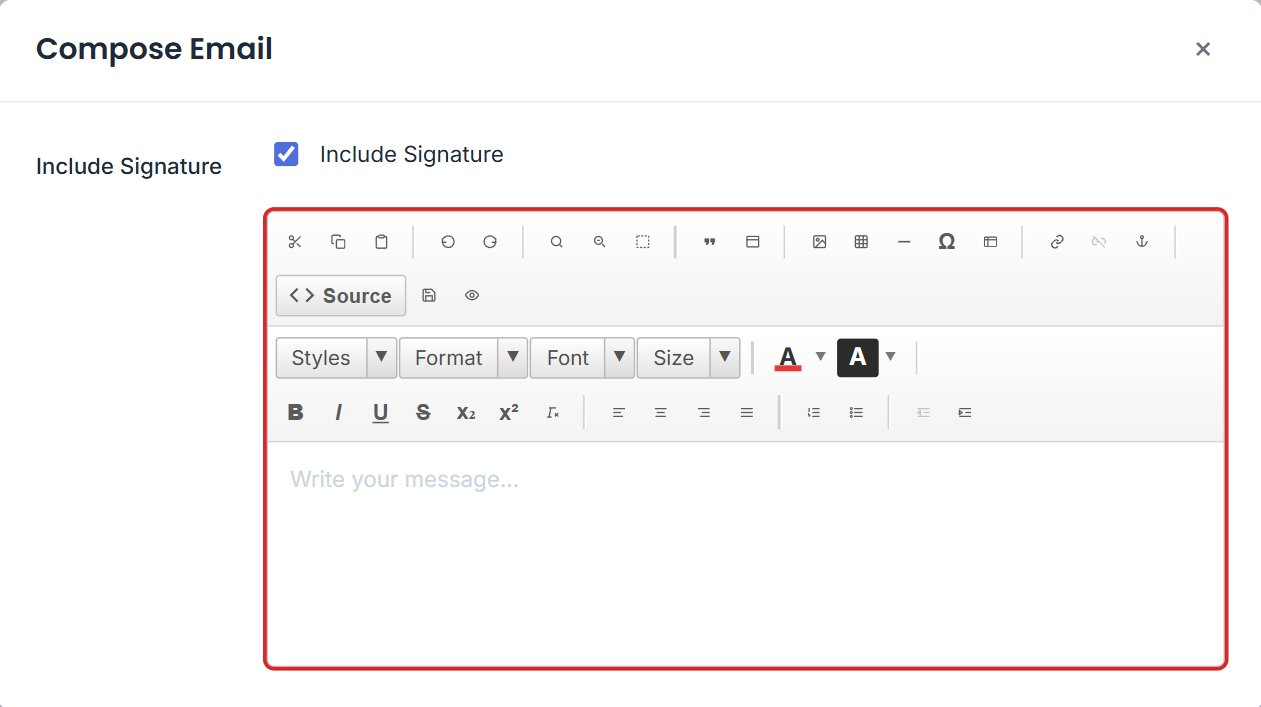
Task: Click the templates icon after Omega
Action: coord(990,242)
